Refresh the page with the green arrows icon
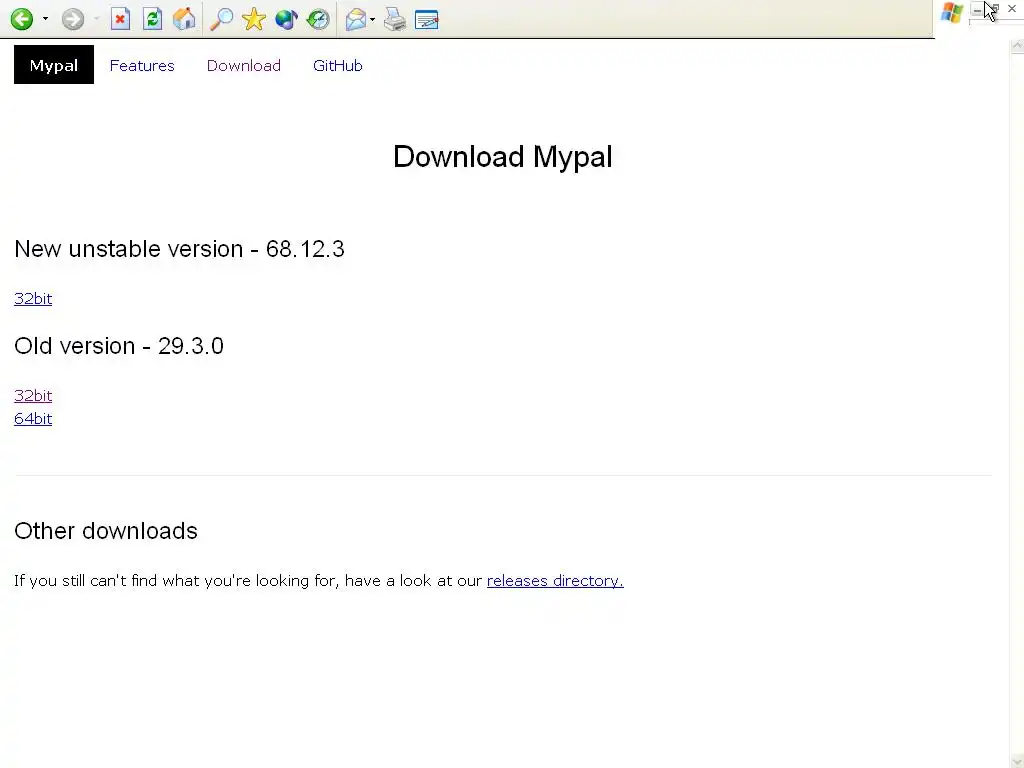Screen dimensions: 1024x768 coord(152,19)
